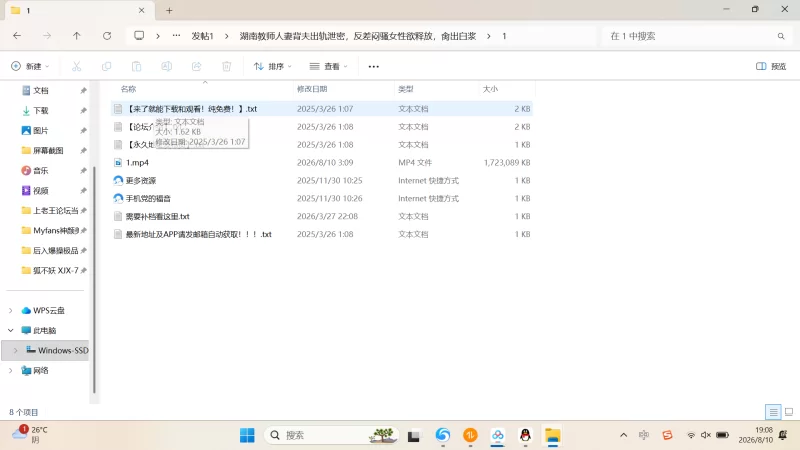
Task: Show hidden tray icons chevron
Action: [x=623, y=435]
